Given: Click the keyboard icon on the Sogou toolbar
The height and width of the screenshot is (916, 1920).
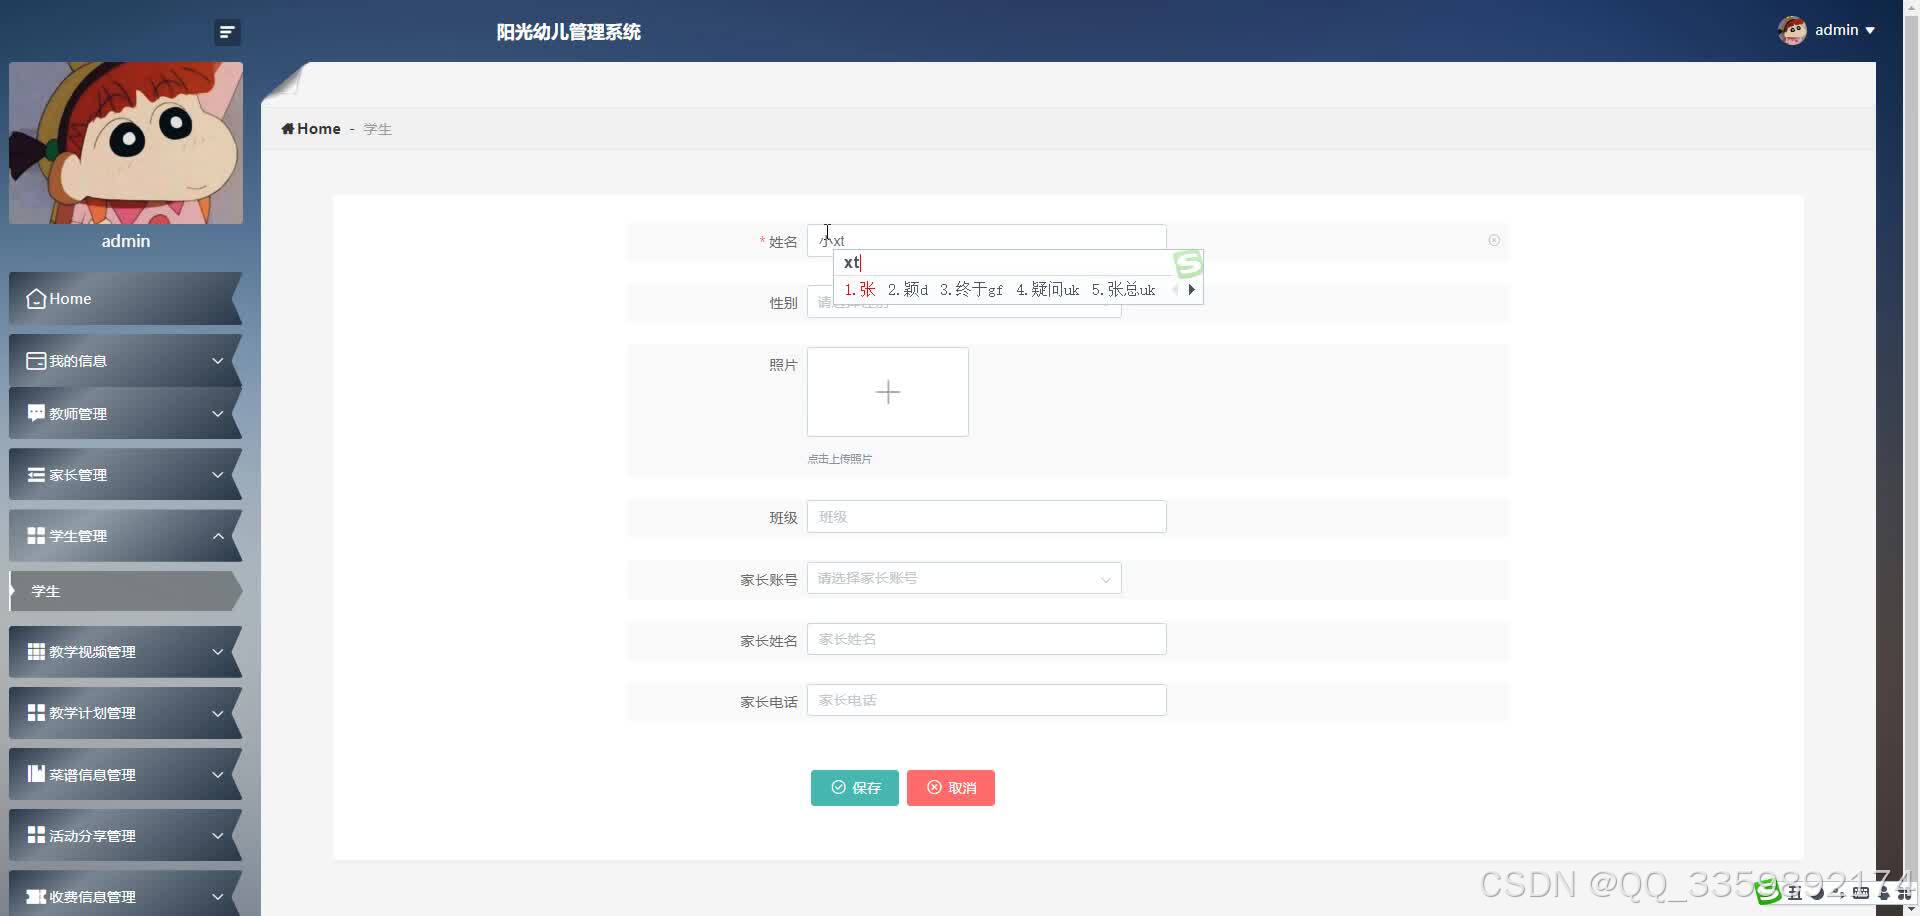Looking at the screenshot, I should click(1861, 893).
